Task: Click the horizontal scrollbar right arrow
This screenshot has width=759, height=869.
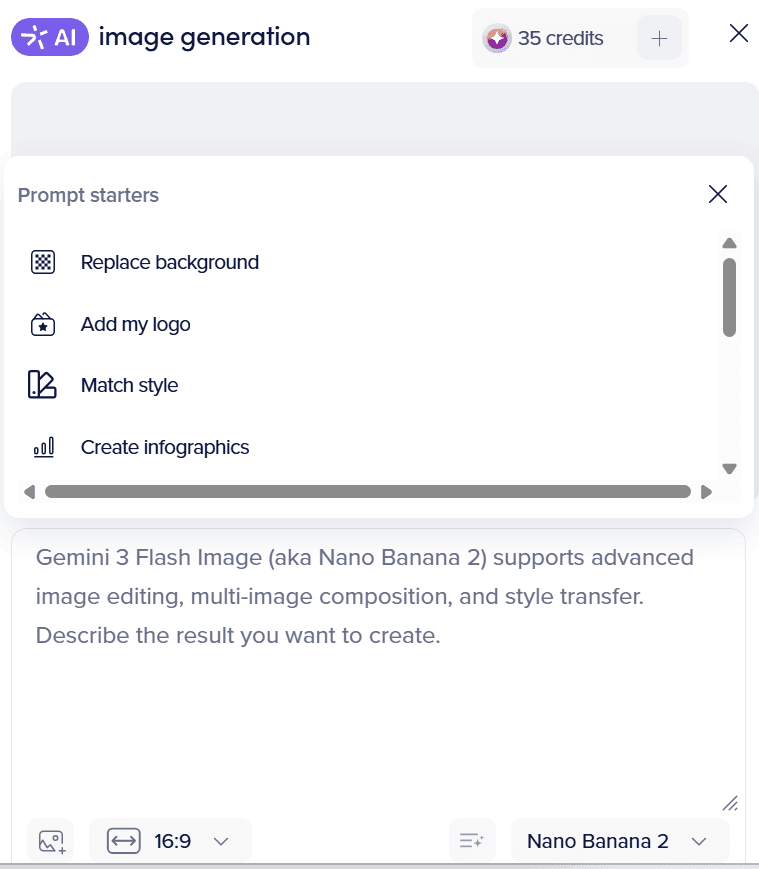Action: point(706,491)
